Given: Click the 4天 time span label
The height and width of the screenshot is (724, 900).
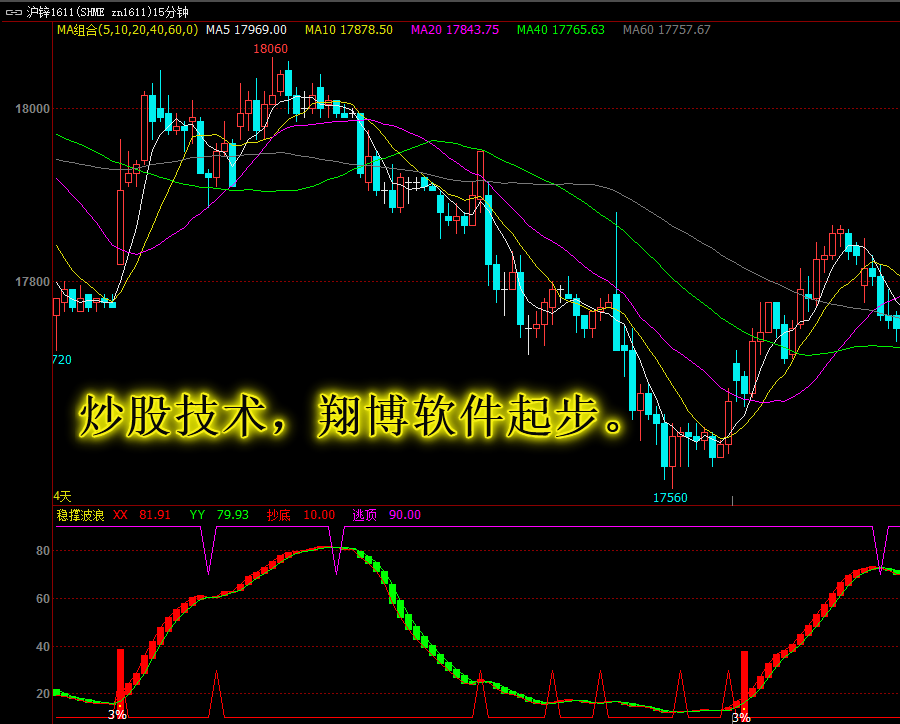Looking at the screenshot, I should (62, 496).
